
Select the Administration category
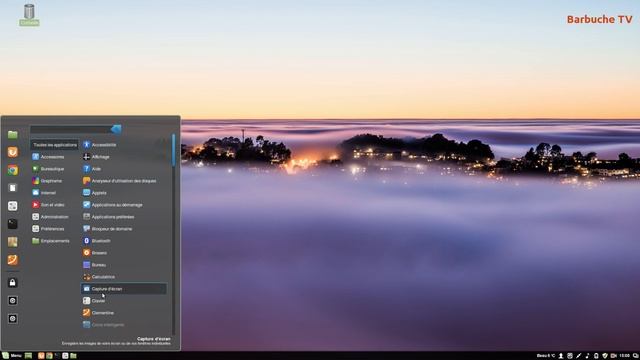(x=50, y=217)
